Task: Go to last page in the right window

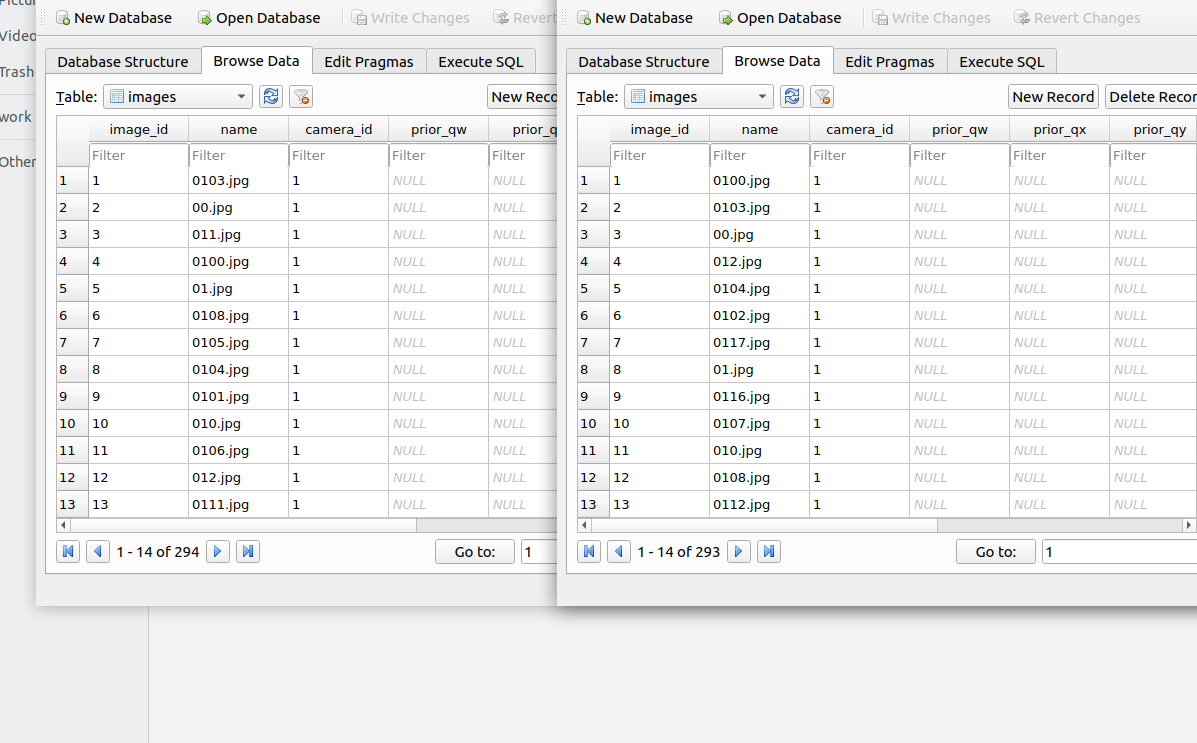Action: point(769,551)
